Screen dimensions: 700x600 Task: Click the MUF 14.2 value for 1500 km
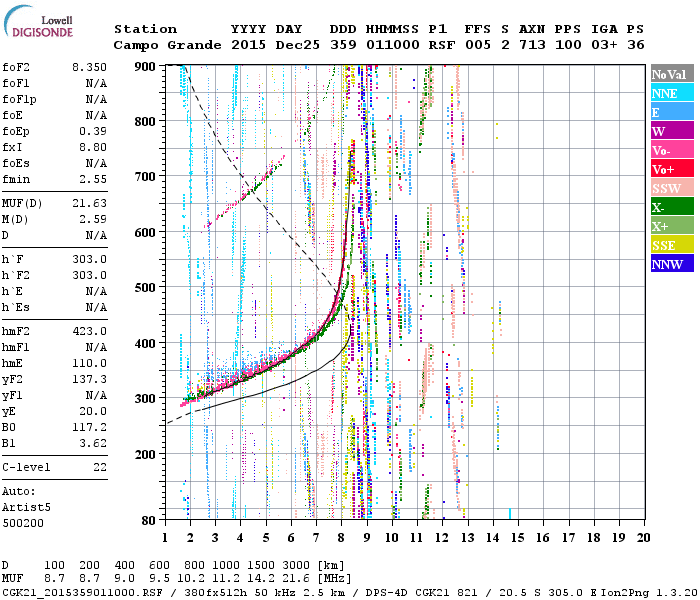coord(261,578)
